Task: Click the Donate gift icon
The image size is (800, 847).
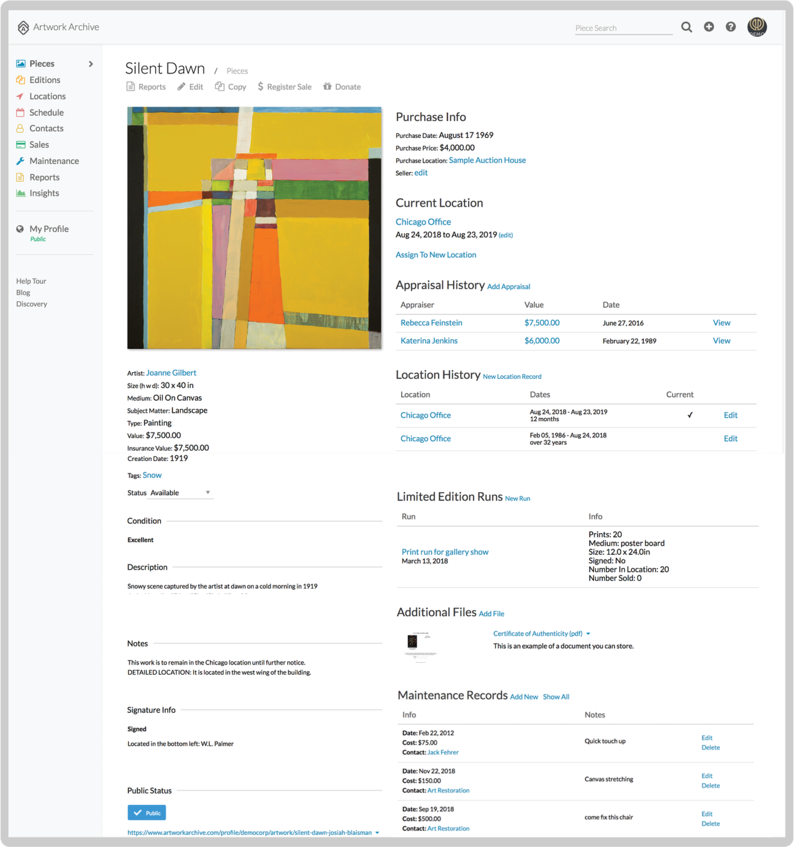Action: pyautogui.click(x=327, y=87)
